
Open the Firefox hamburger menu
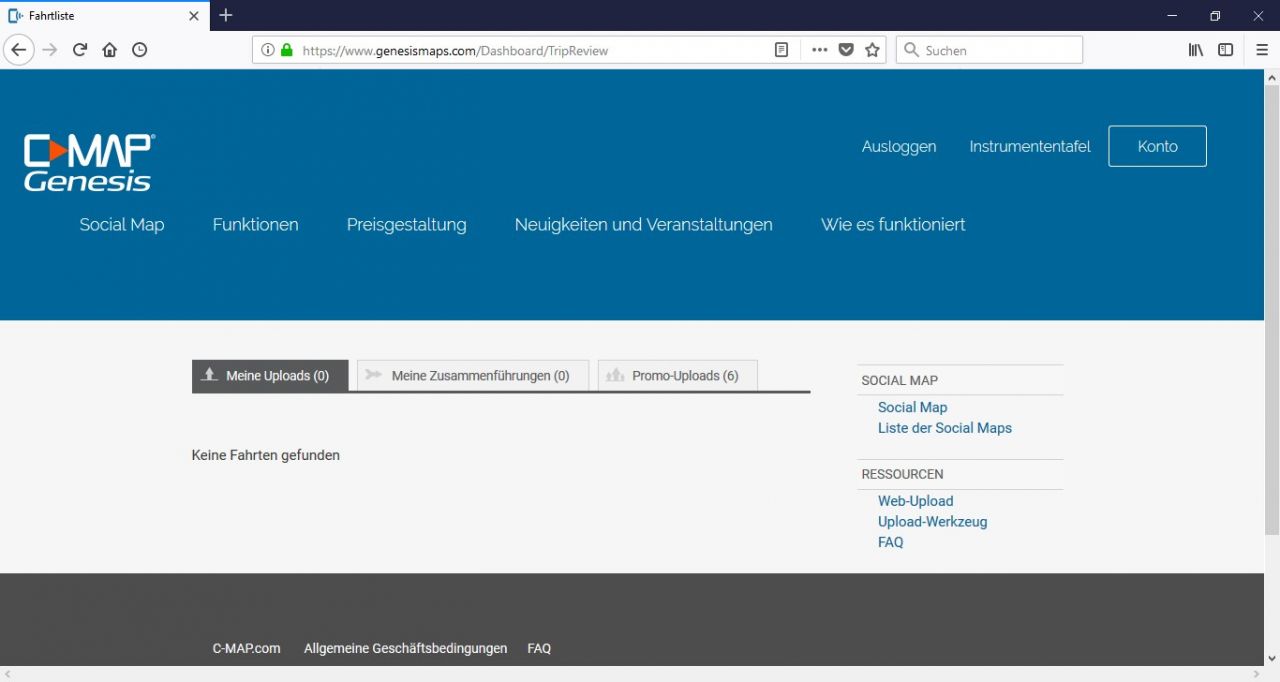click(1262, 50)
